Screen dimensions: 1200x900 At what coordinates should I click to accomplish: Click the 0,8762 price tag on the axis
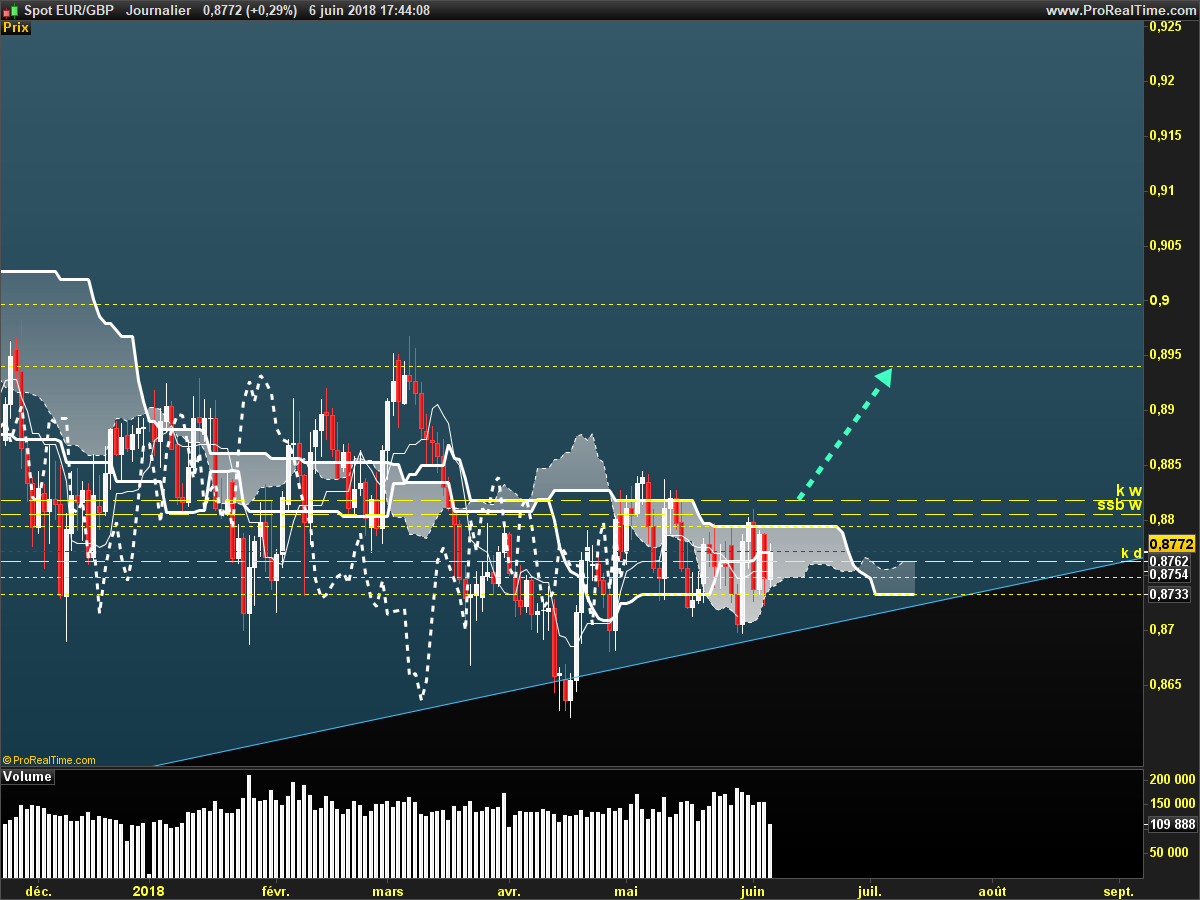click(1169, 562)
